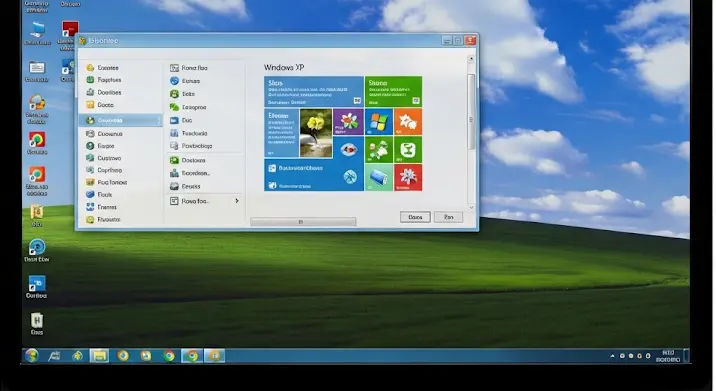Select the 'Powbxbloys' item in middle list

pyautogui.click(x=191, y=146)
